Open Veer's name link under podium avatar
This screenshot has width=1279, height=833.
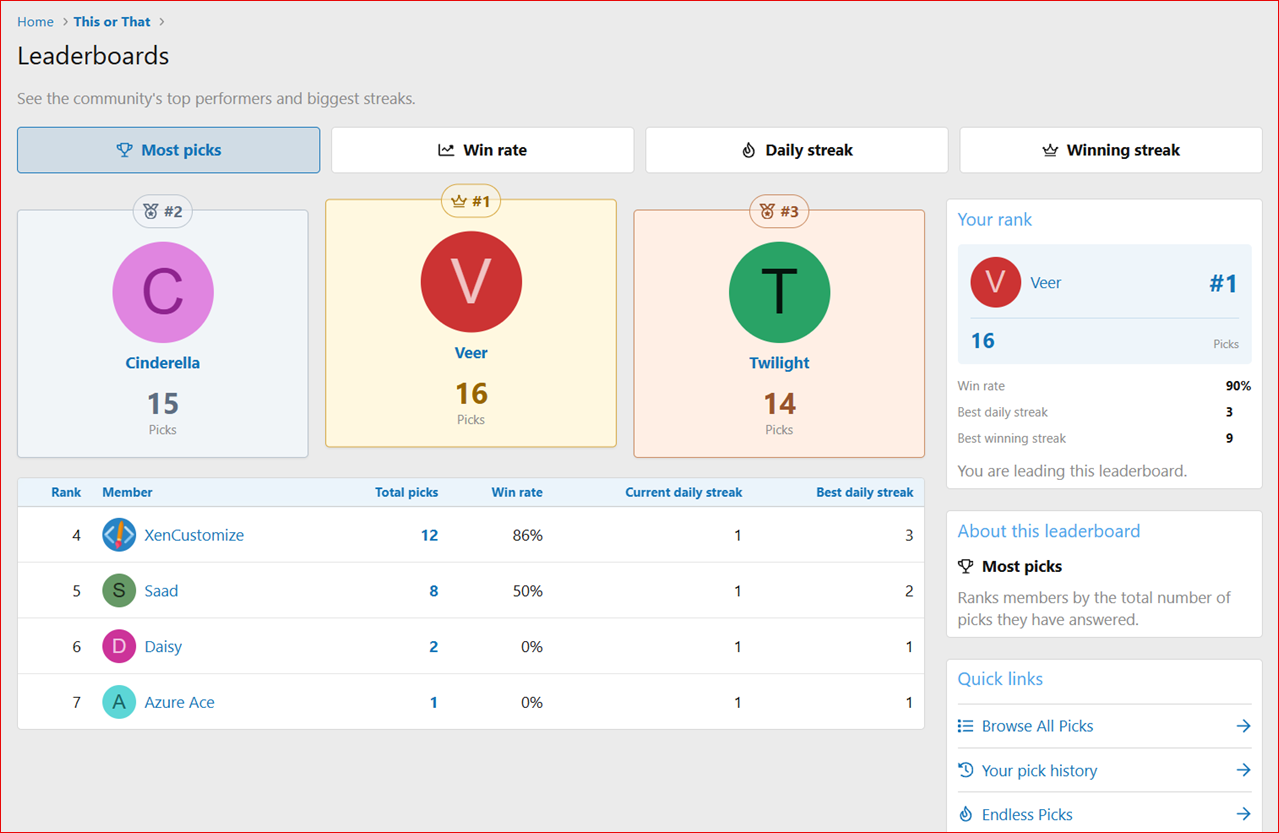(471, 353)
